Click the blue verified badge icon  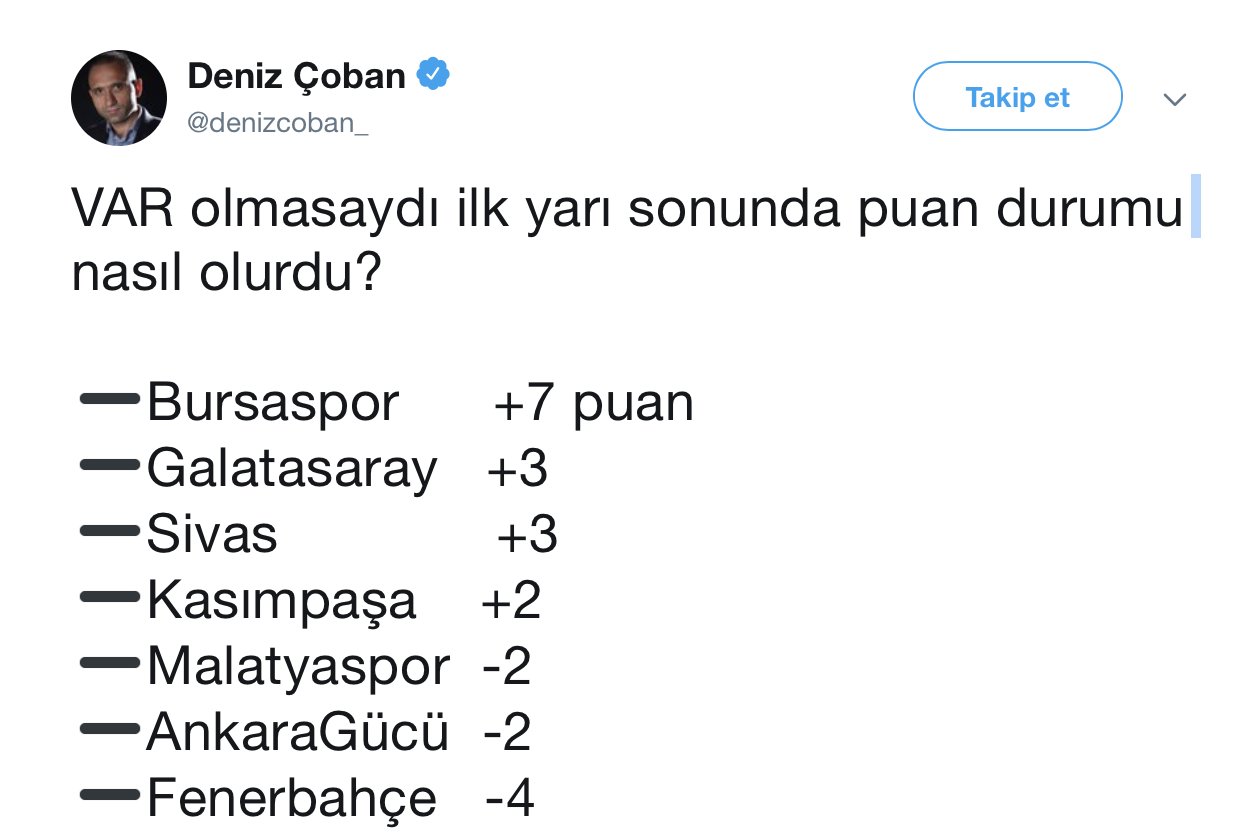pos(433,74)
